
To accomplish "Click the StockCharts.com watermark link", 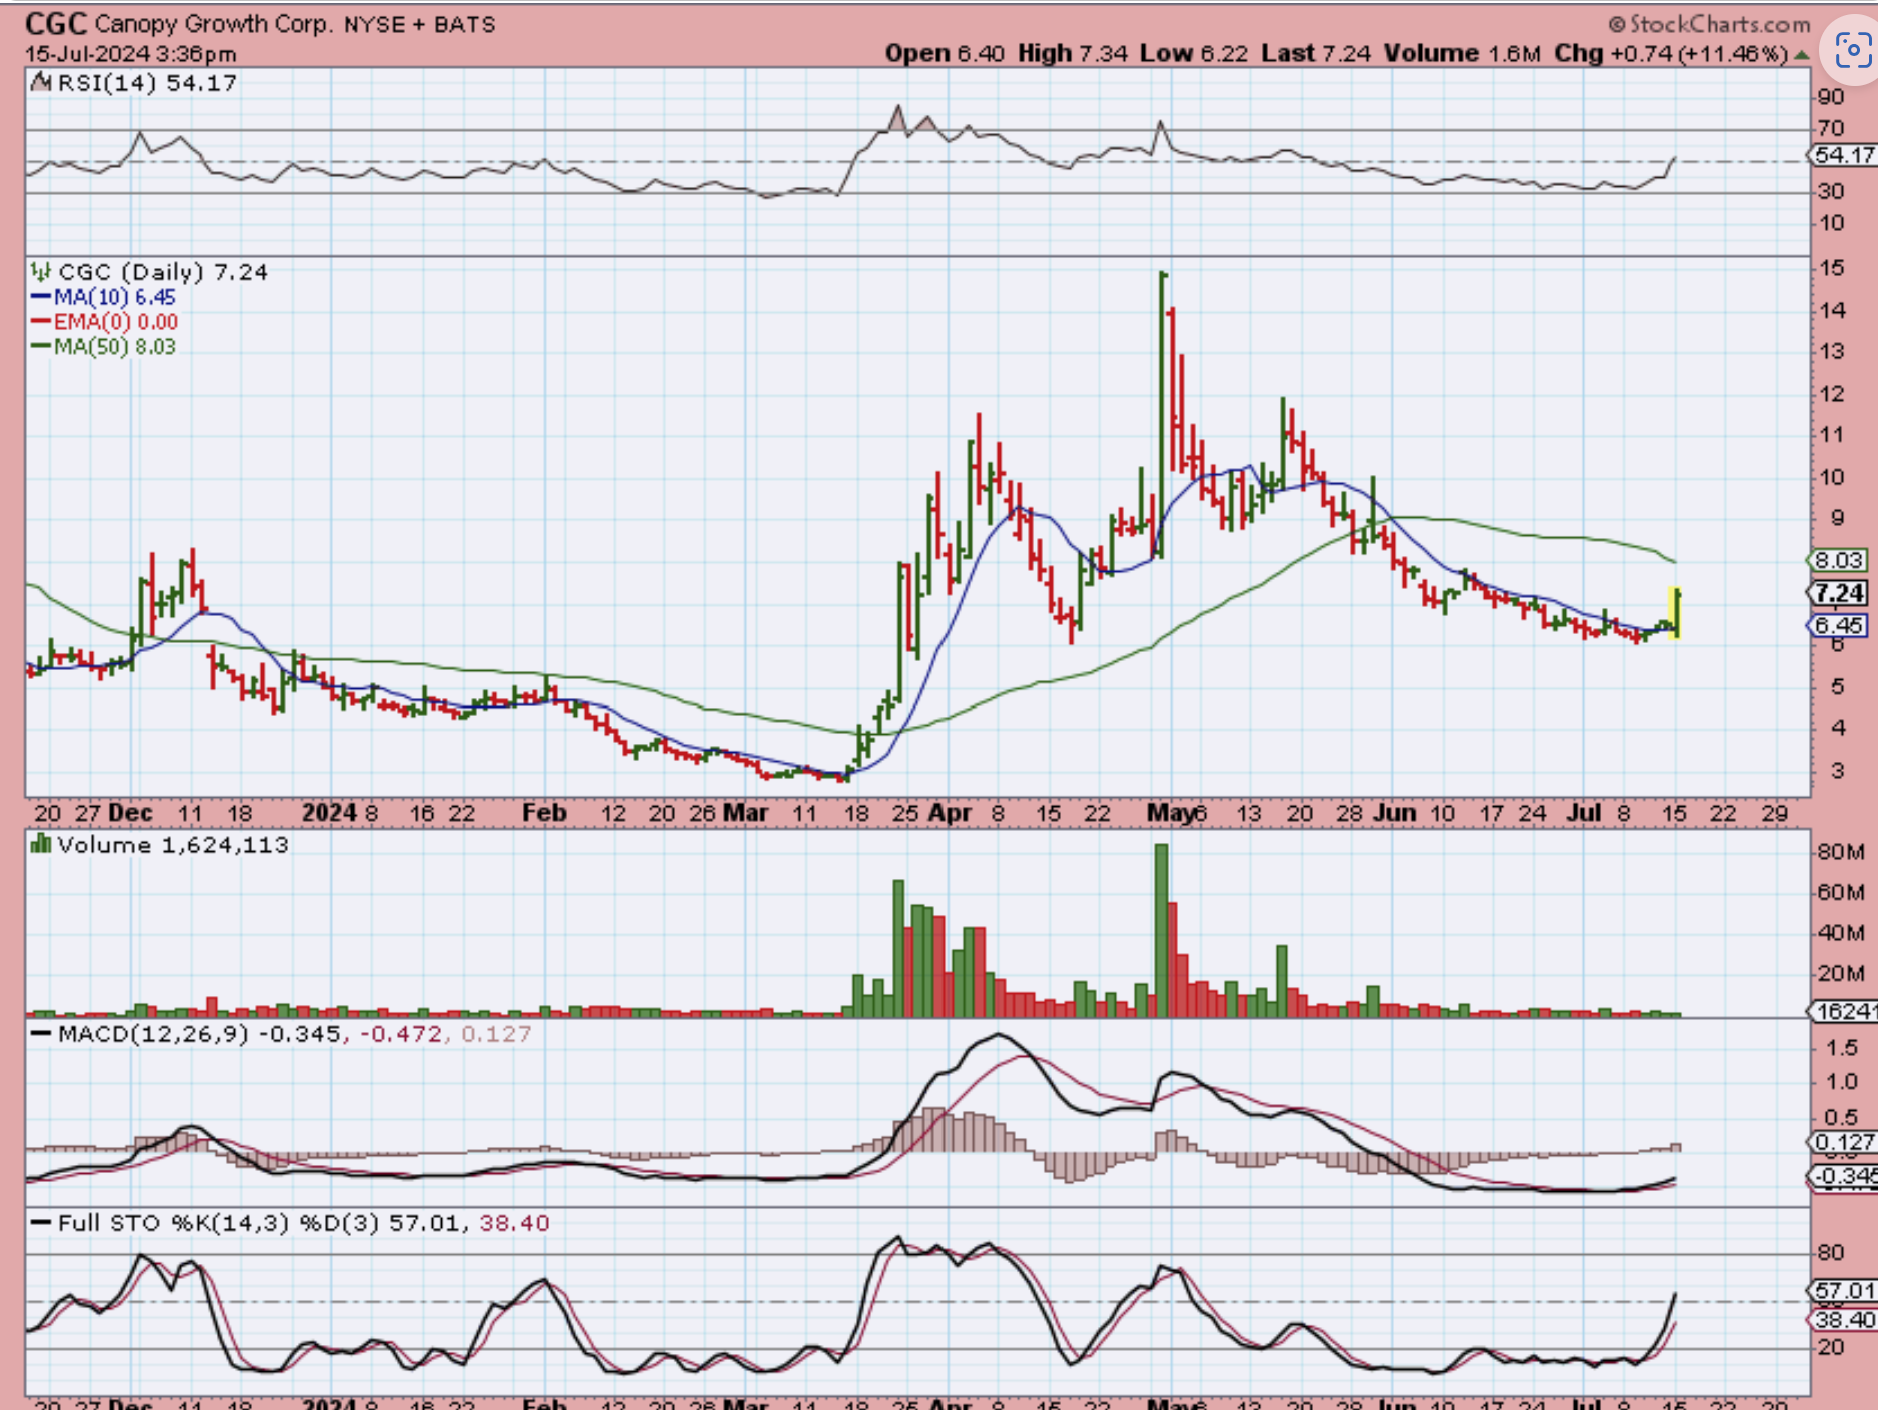I will 1719,24.
